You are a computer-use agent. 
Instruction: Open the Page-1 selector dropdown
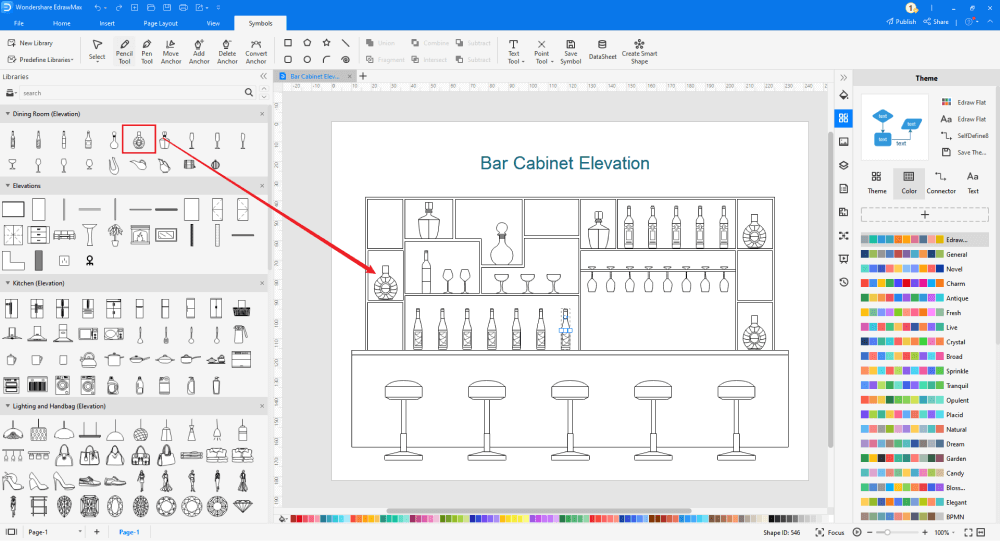click(55, 532)
